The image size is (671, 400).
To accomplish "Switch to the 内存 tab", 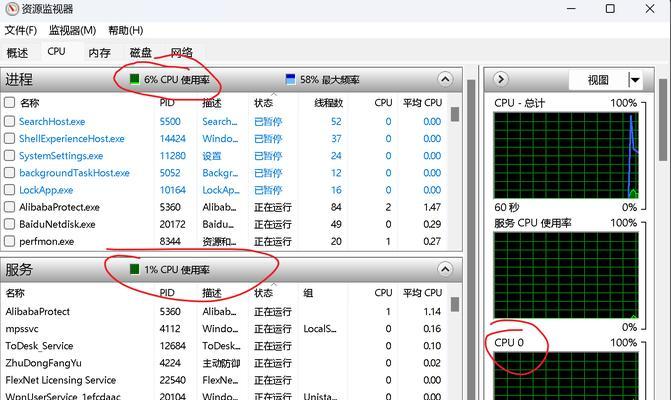I will tap(100, 53).
